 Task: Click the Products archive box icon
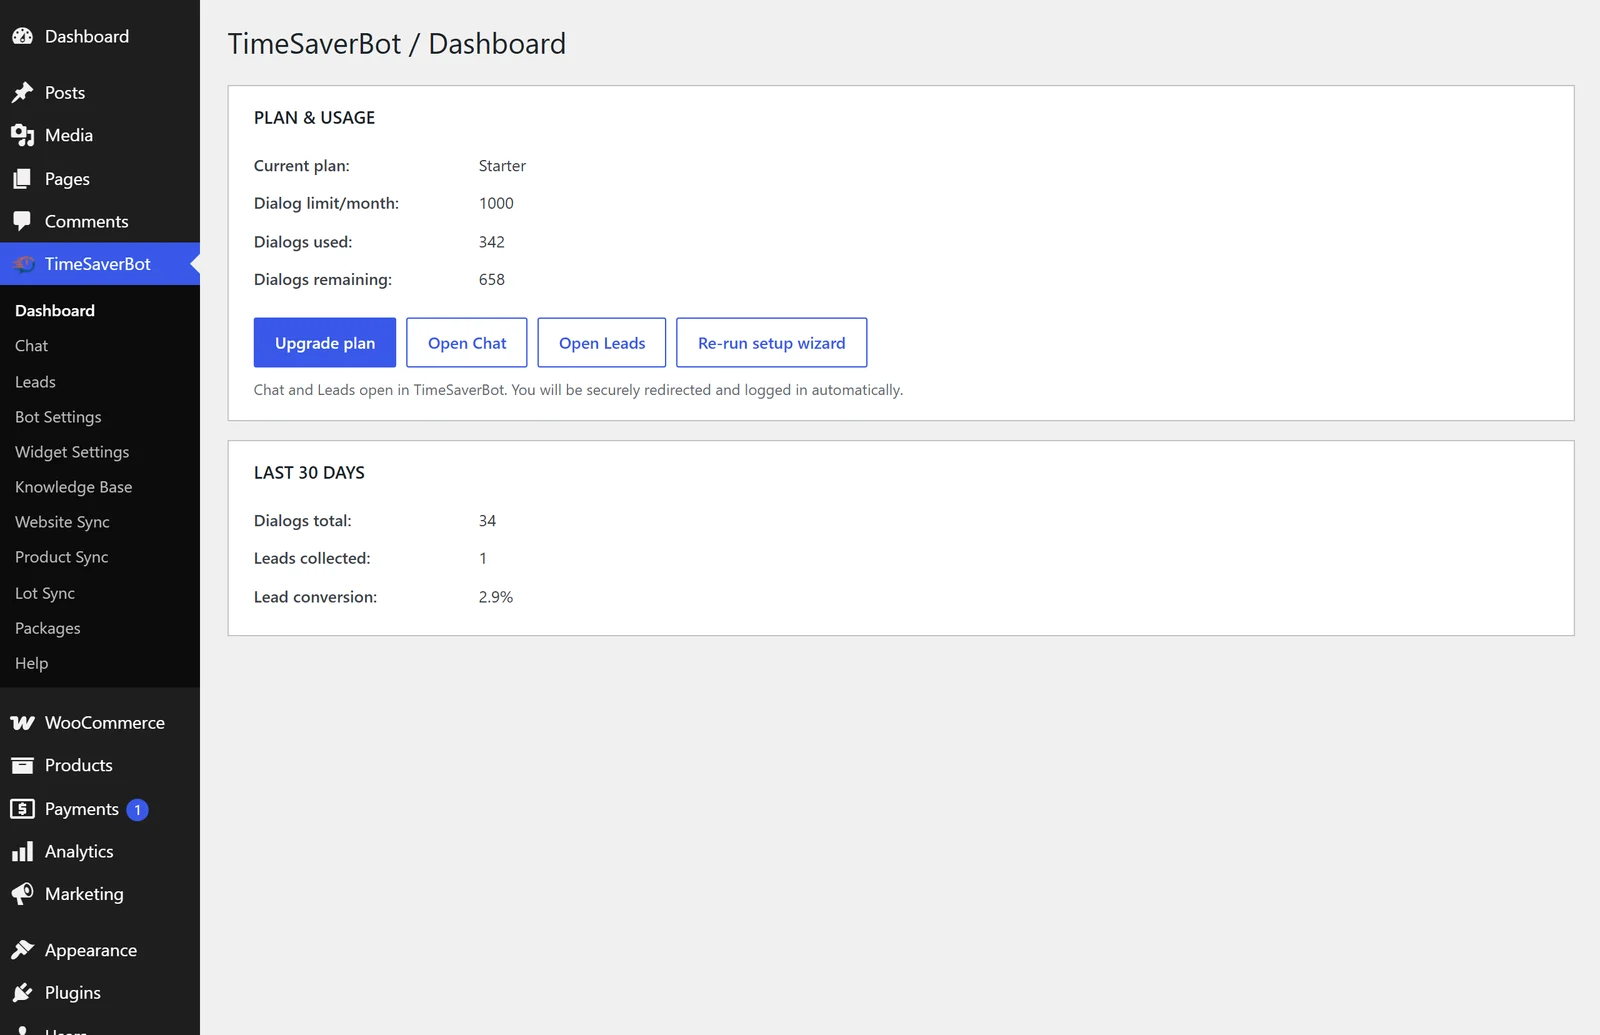point(22,765)
